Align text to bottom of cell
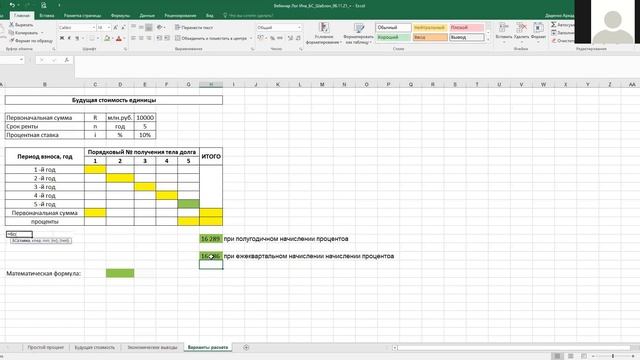This screenshot has height=360, width=640. coord(149,27)
